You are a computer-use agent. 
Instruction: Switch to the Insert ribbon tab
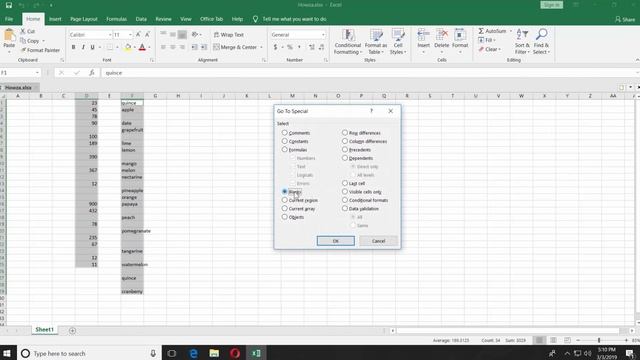tap(55, 19)
